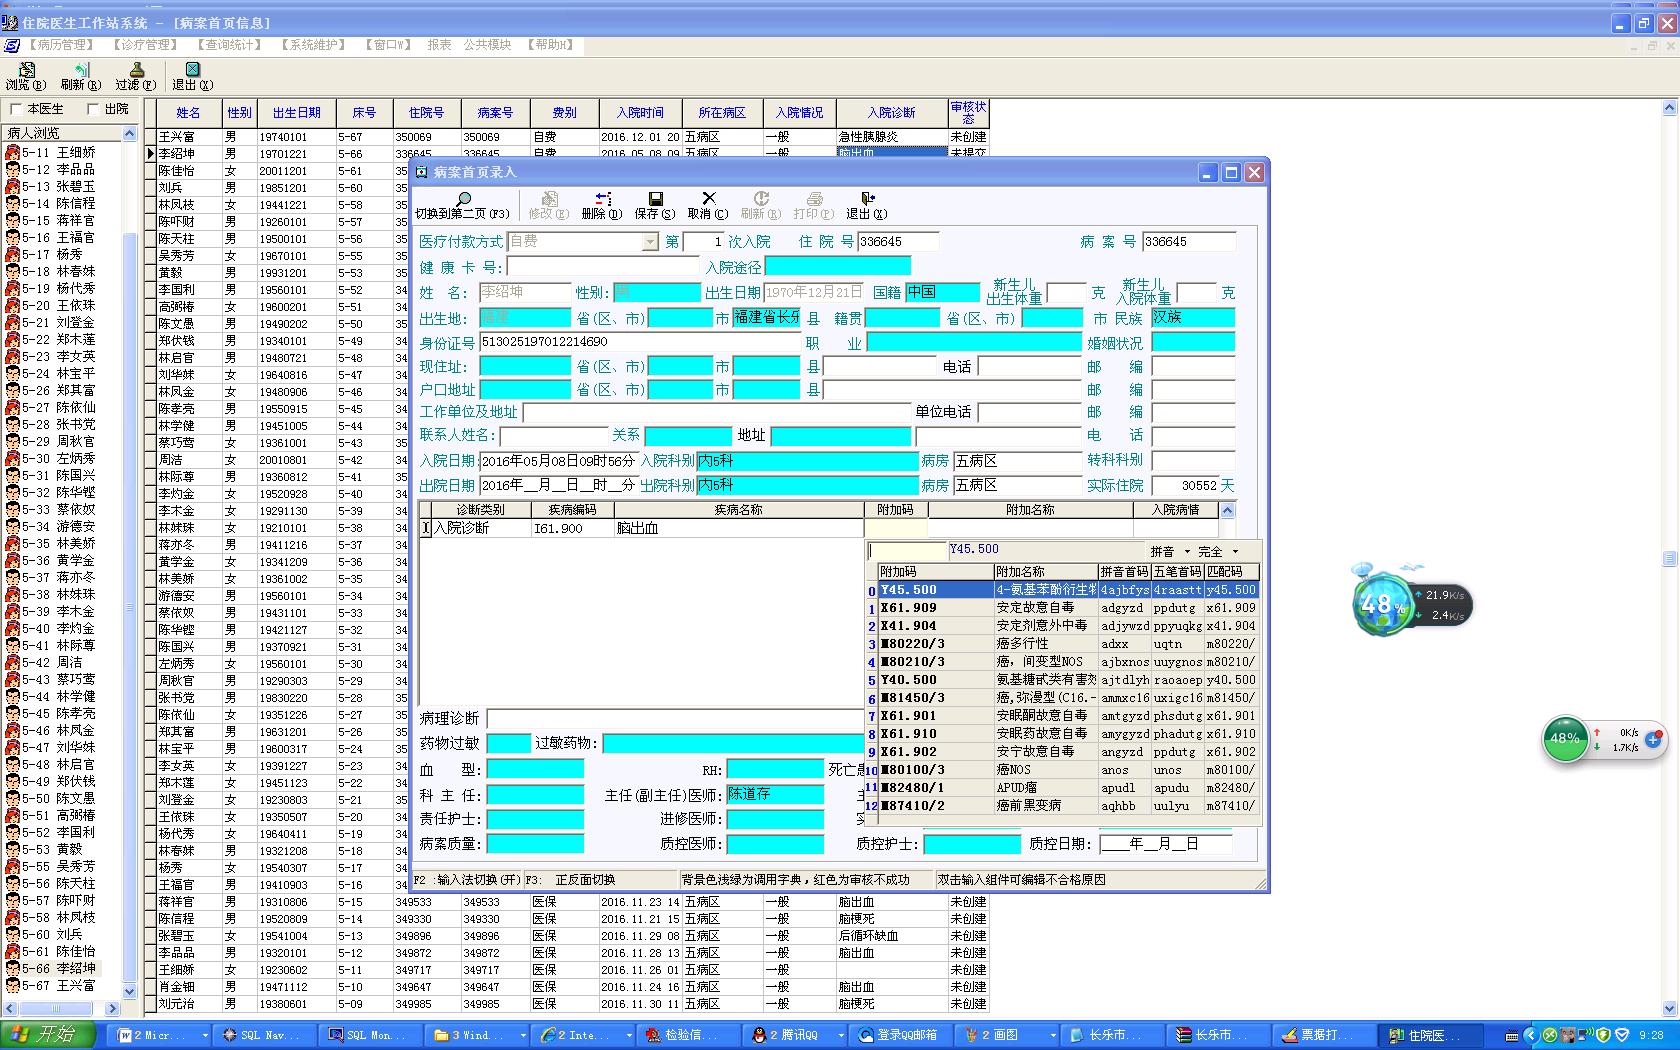
Task: Expand the 完全 match mode dropdown
Action: (1235, 552)
